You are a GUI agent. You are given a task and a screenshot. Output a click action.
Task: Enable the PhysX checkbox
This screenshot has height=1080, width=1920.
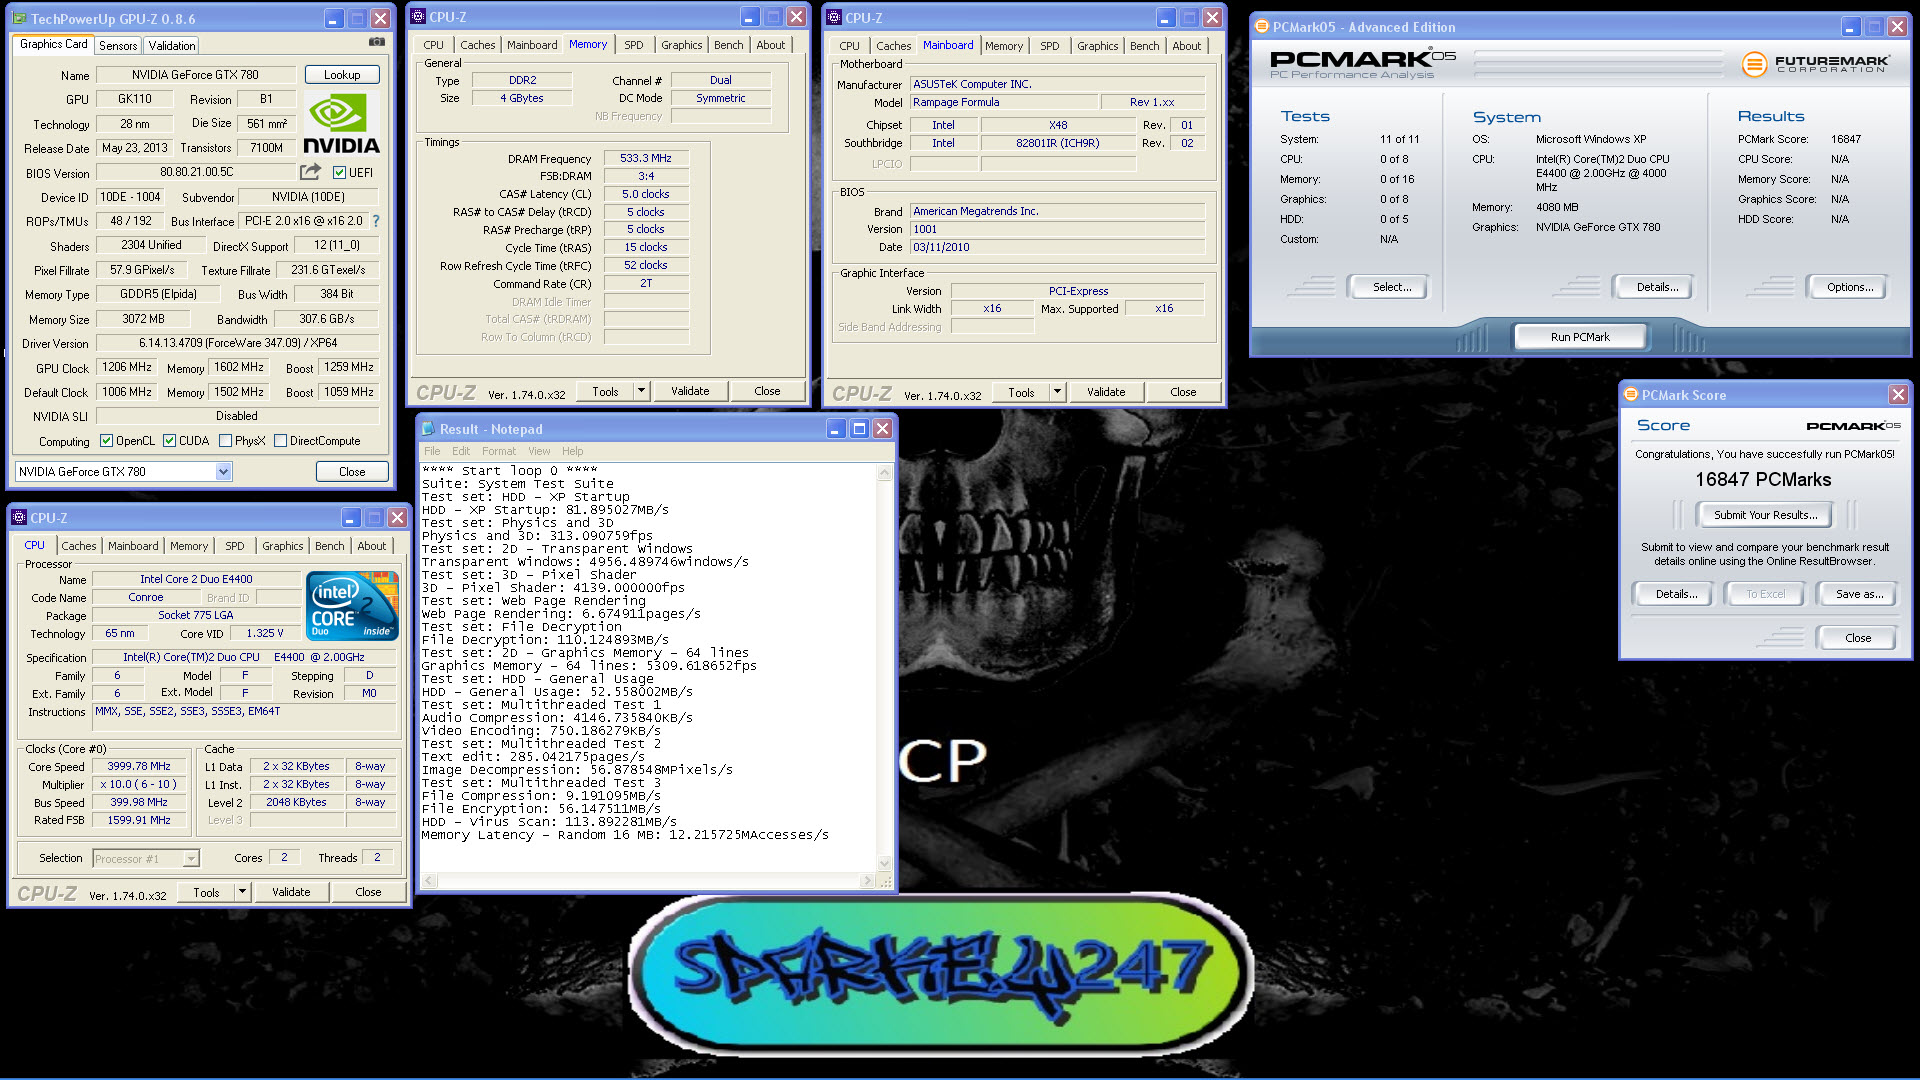point(225,440)
